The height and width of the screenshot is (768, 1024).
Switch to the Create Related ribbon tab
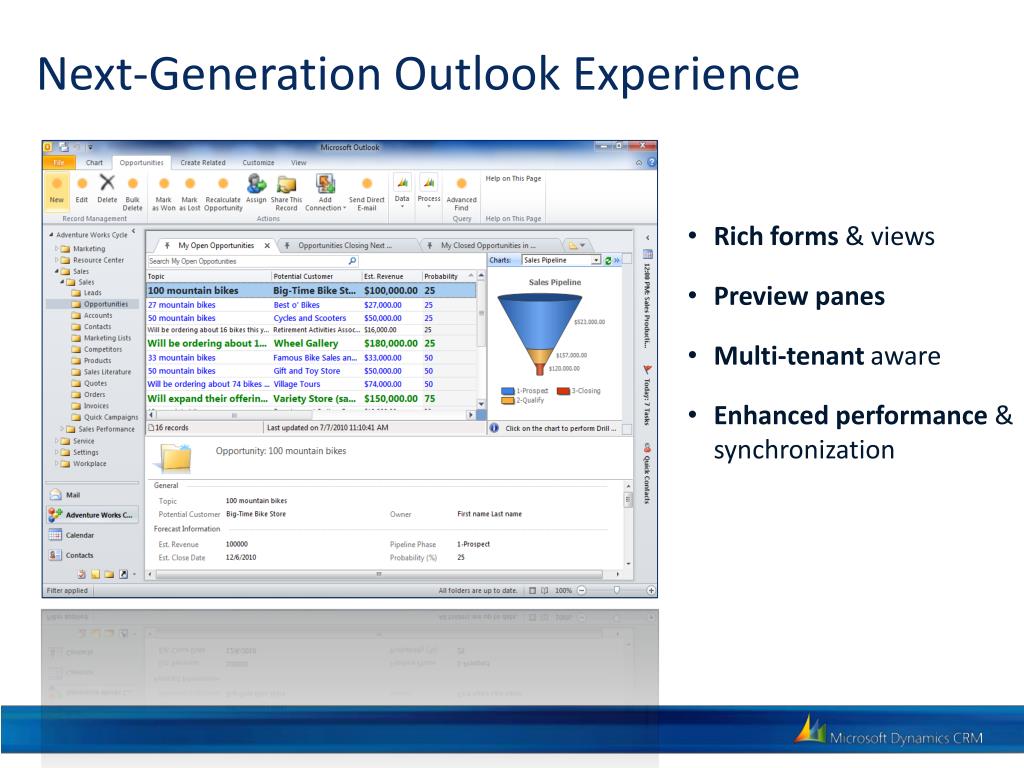(203, 163)
